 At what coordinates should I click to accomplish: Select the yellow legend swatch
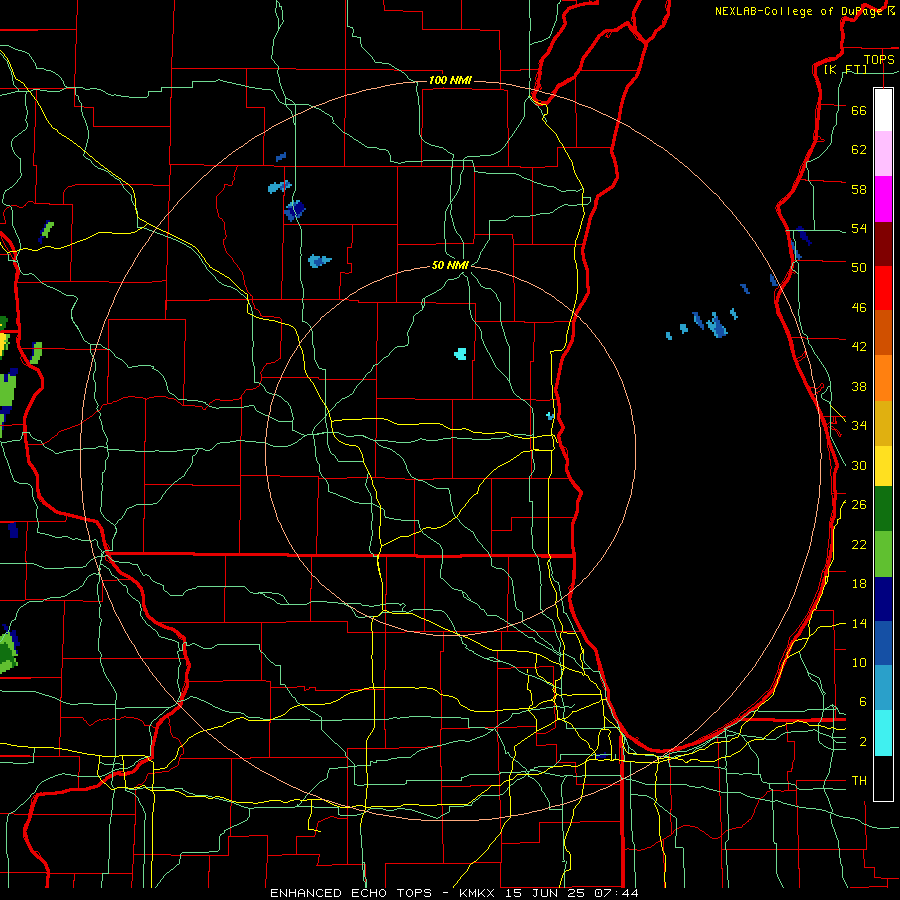pyautogui.click(x=883, y=466)
